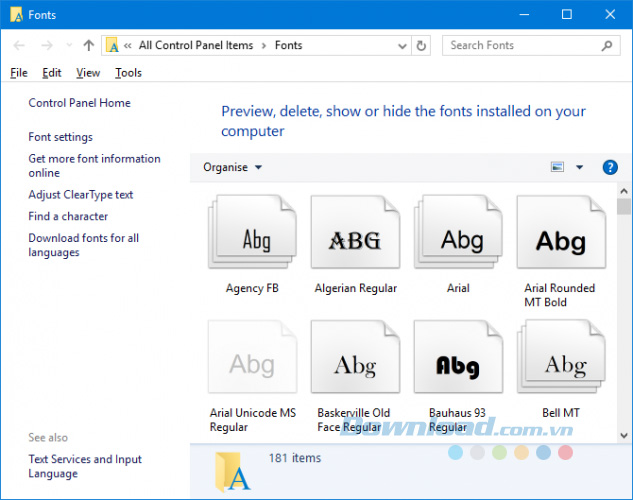Click the vertical scrollbar thumb
Screen dimensions: 633x500
click(x=624, y=207)
